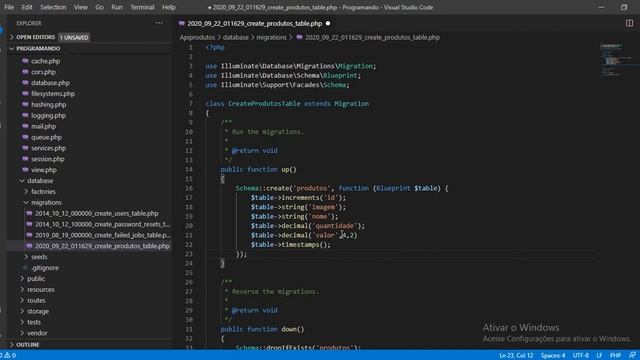Open the View menu
The image size is (640, 360).
click(x=80, y=7)
